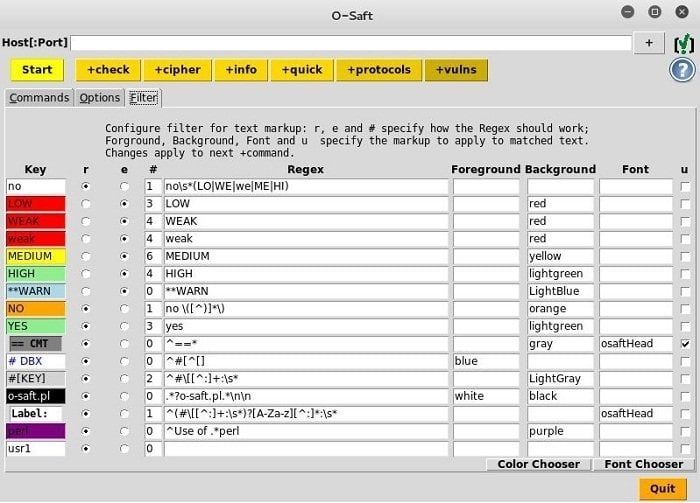Image resolution: width=700 pixels, height=503 pixels.
Task: Click the red LOW key swatch
Action: (x=36, y=204)
